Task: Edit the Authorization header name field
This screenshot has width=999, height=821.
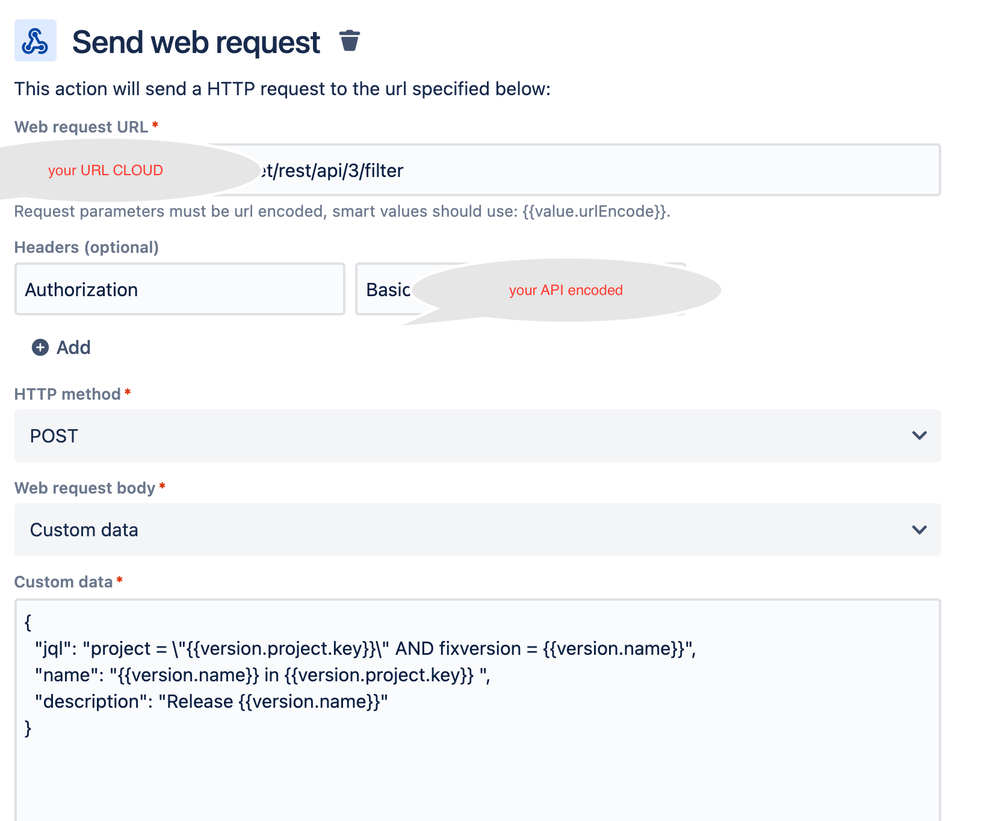Action: (180, 289)
